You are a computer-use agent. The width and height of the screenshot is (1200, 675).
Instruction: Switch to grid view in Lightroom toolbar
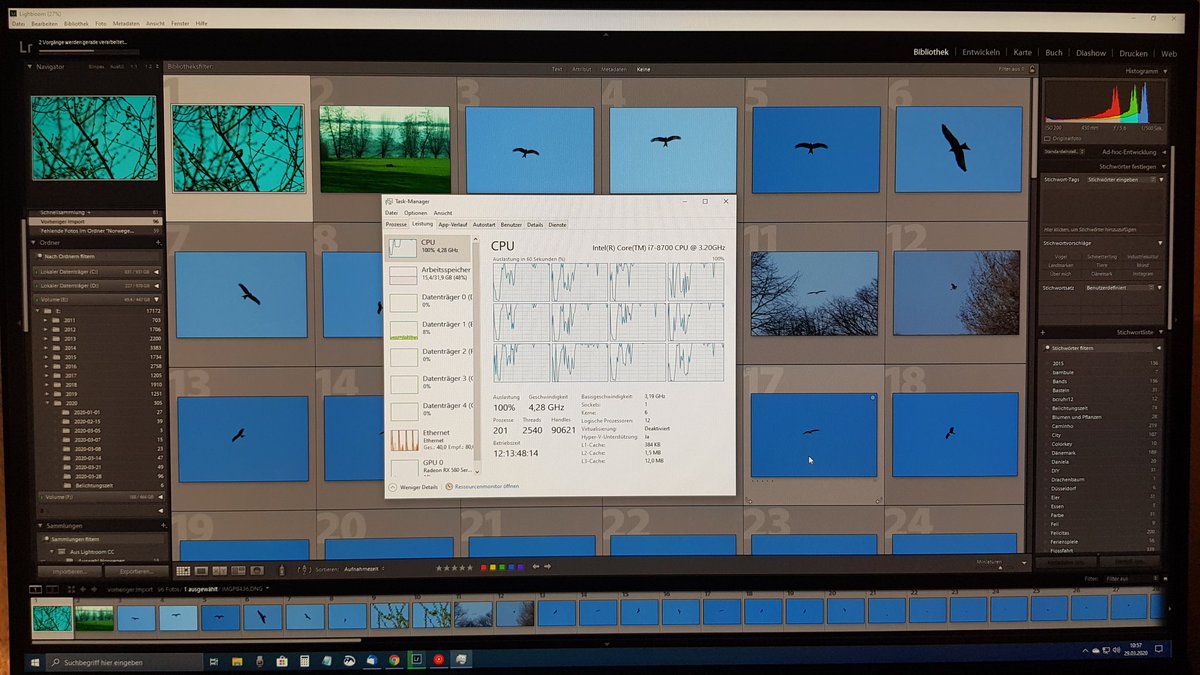click(x=183, y=571)
